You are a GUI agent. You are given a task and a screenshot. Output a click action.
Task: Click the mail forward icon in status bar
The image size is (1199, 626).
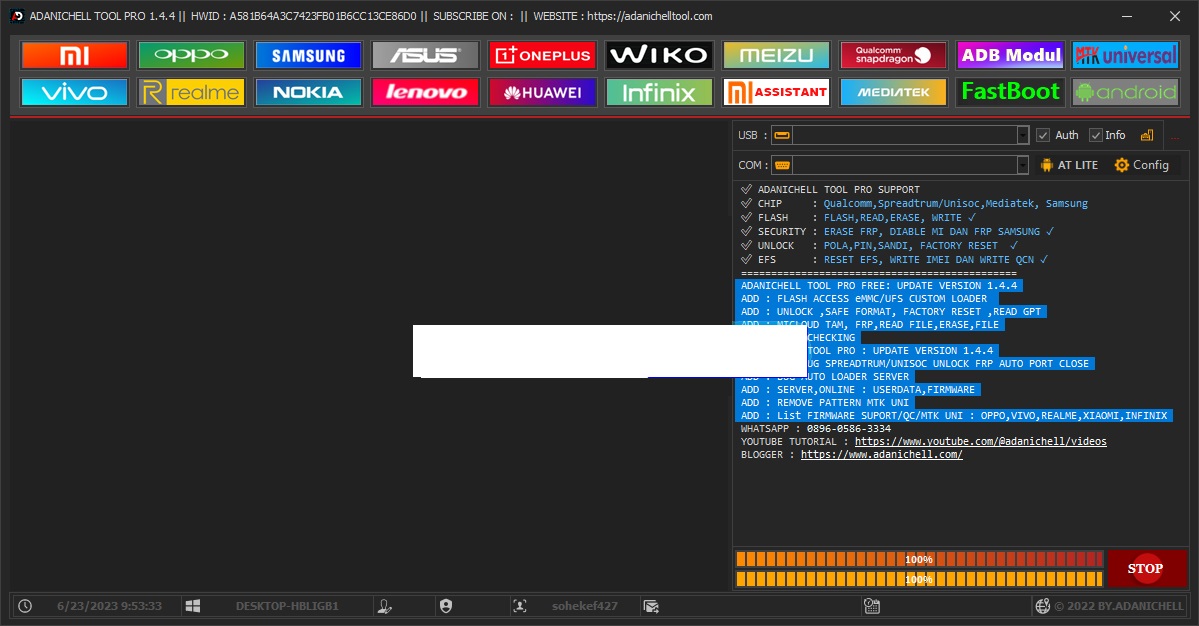pyautogui.click(x=651, y=606)
